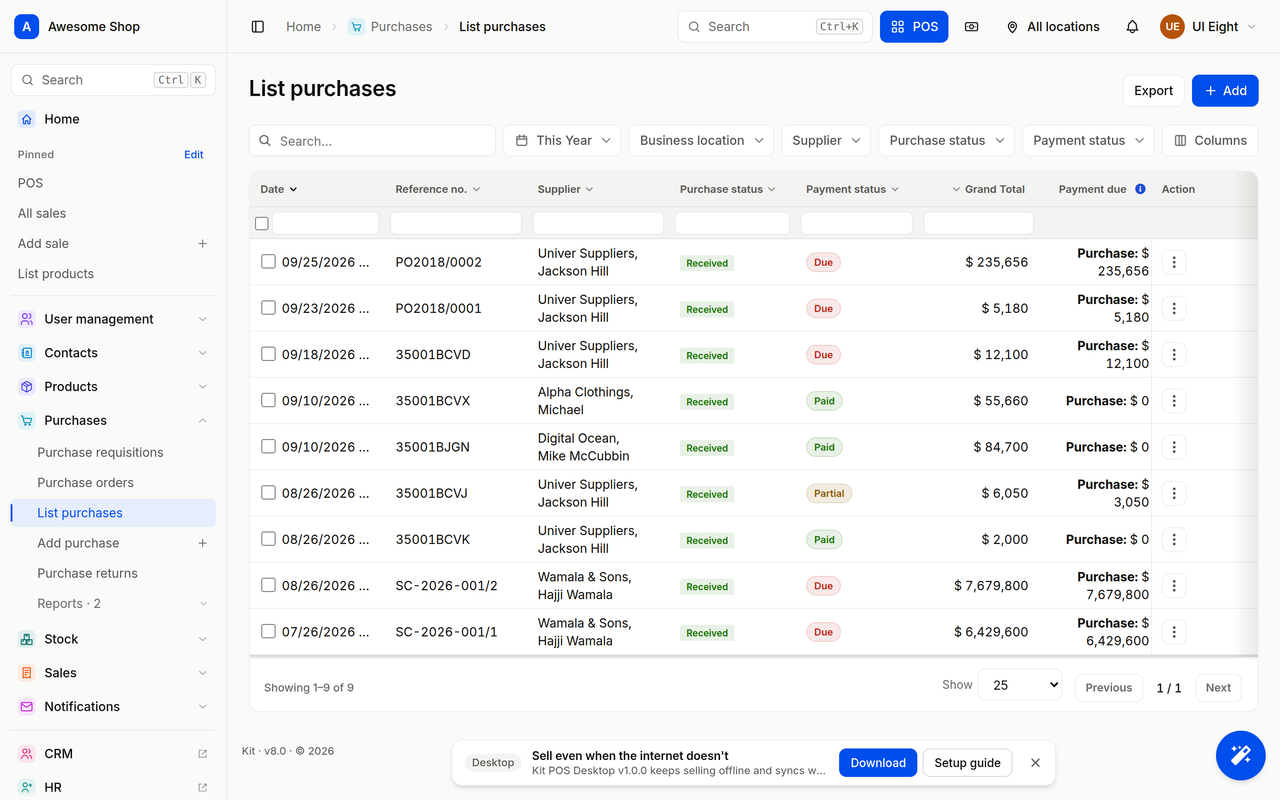Click the Home icon in sidebar
The image size is (1280, 800).
(x=27, y=119)
